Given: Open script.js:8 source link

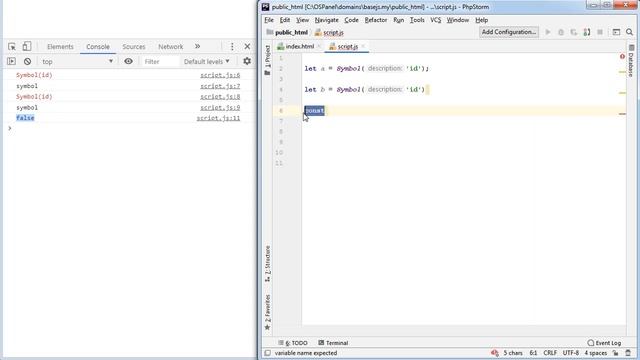Looking at the screenshot, I should click(220, 97).
